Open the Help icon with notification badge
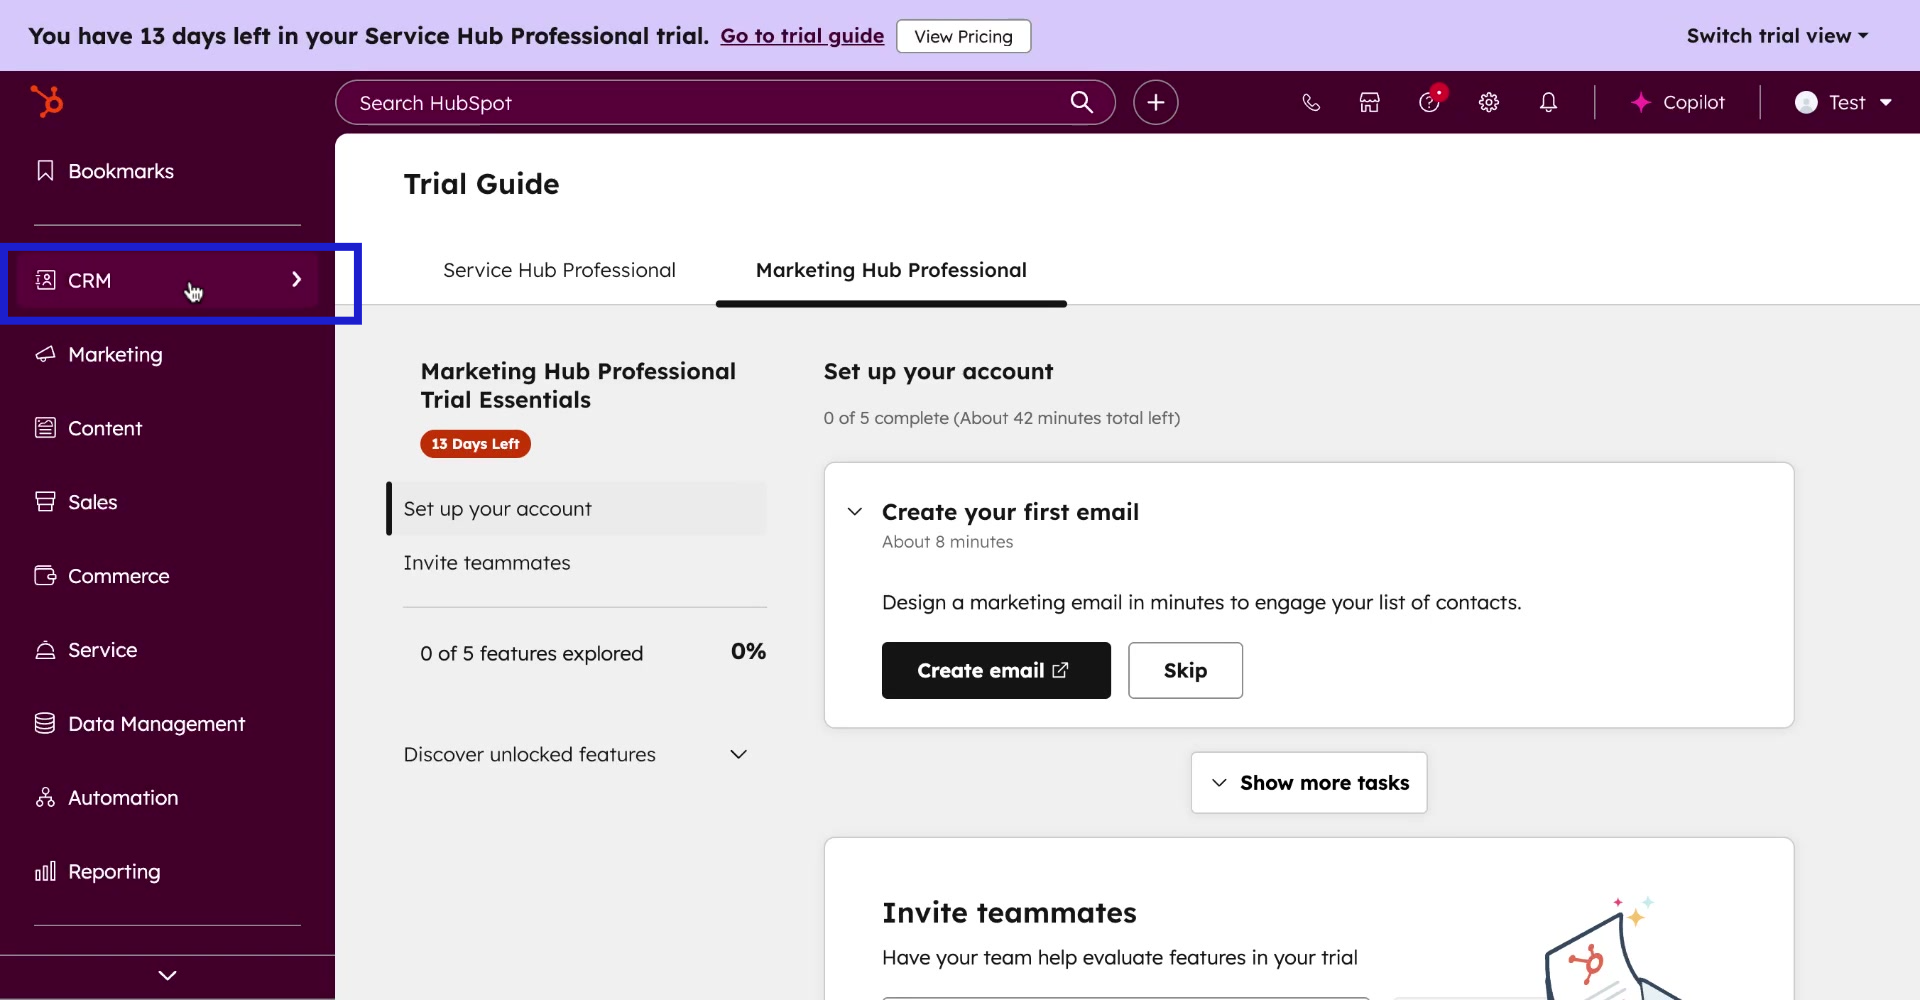The image size is (1920, 1000). click(1429, 102)
